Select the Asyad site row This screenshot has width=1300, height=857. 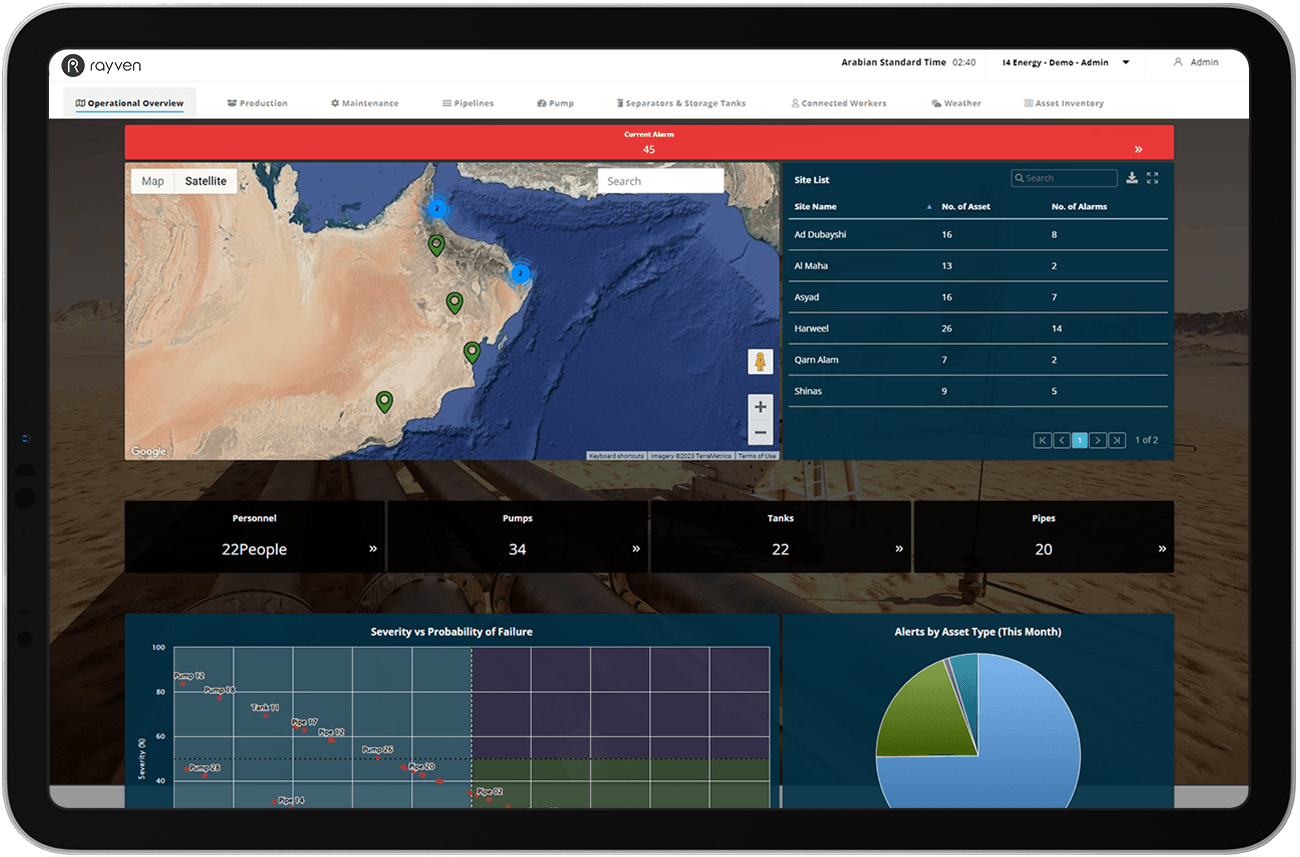978,297
